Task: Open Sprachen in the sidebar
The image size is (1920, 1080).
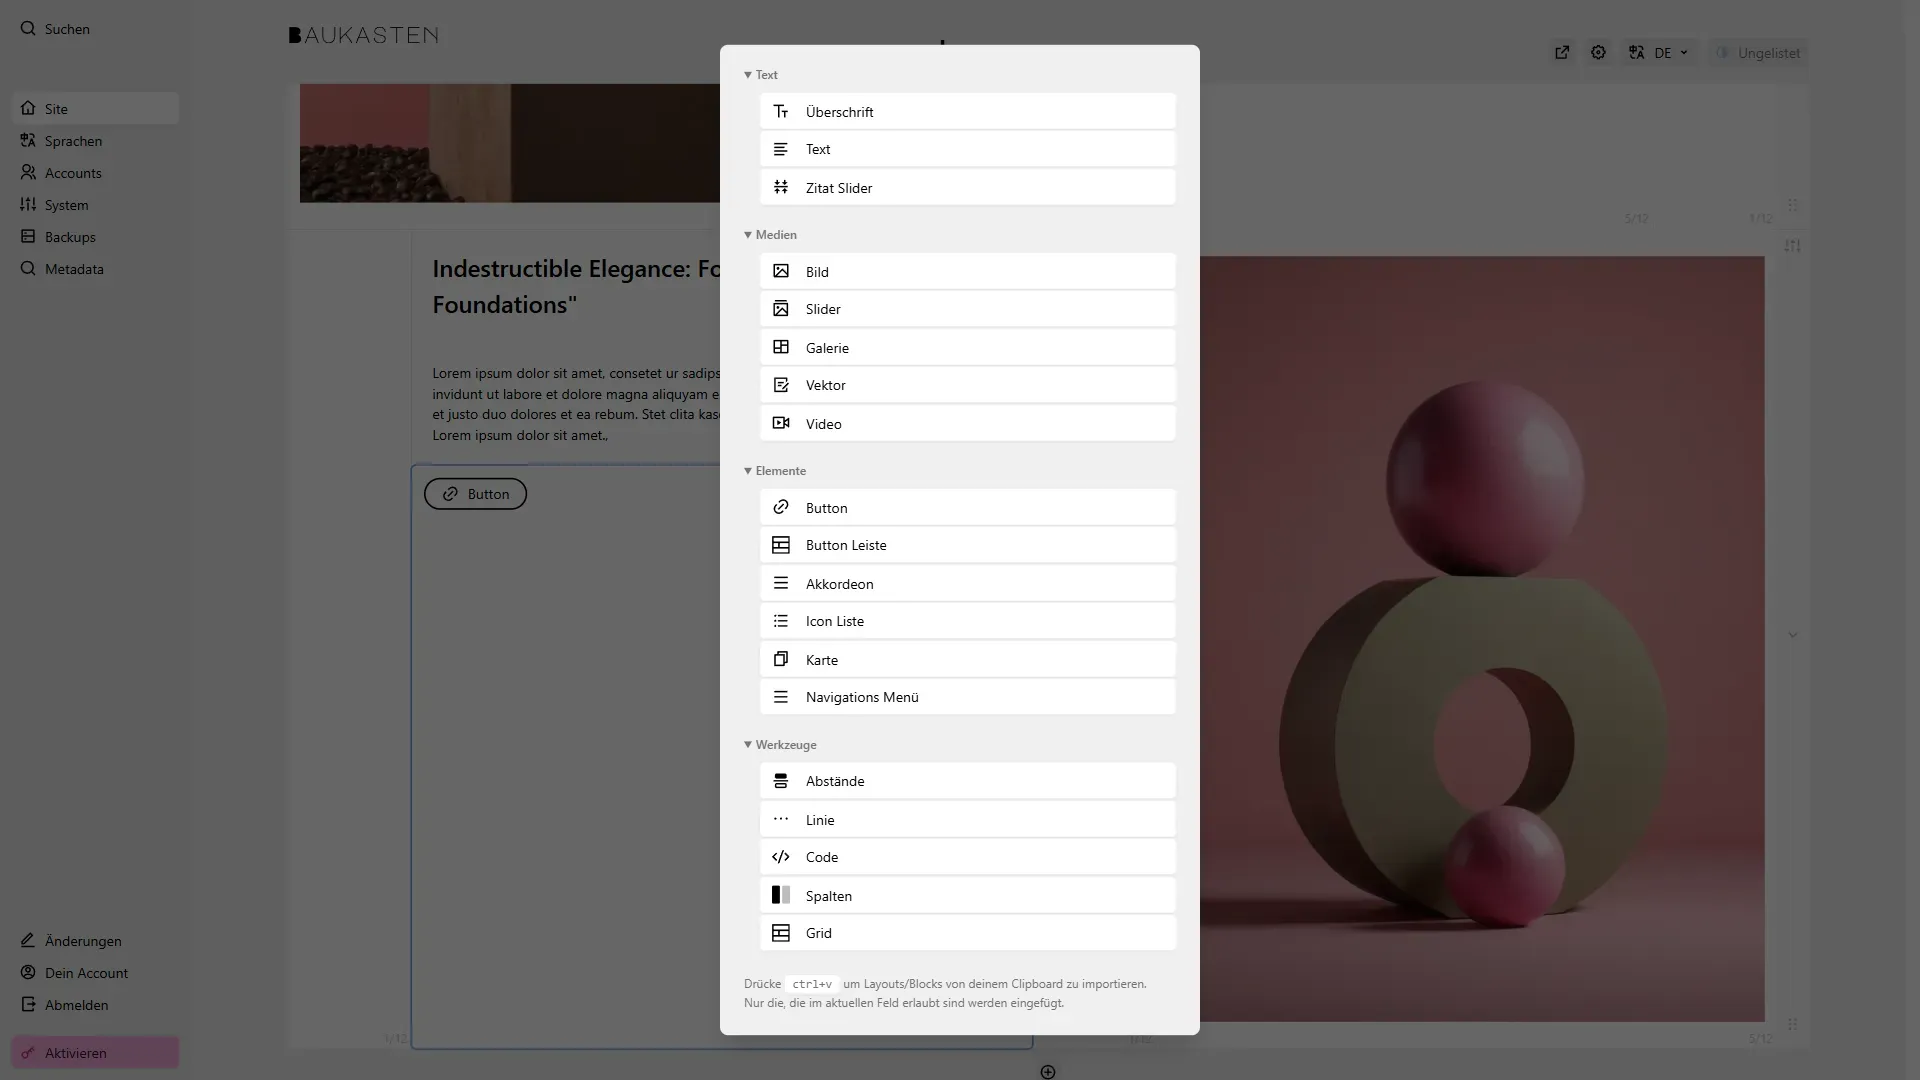Action: [73, 141]
